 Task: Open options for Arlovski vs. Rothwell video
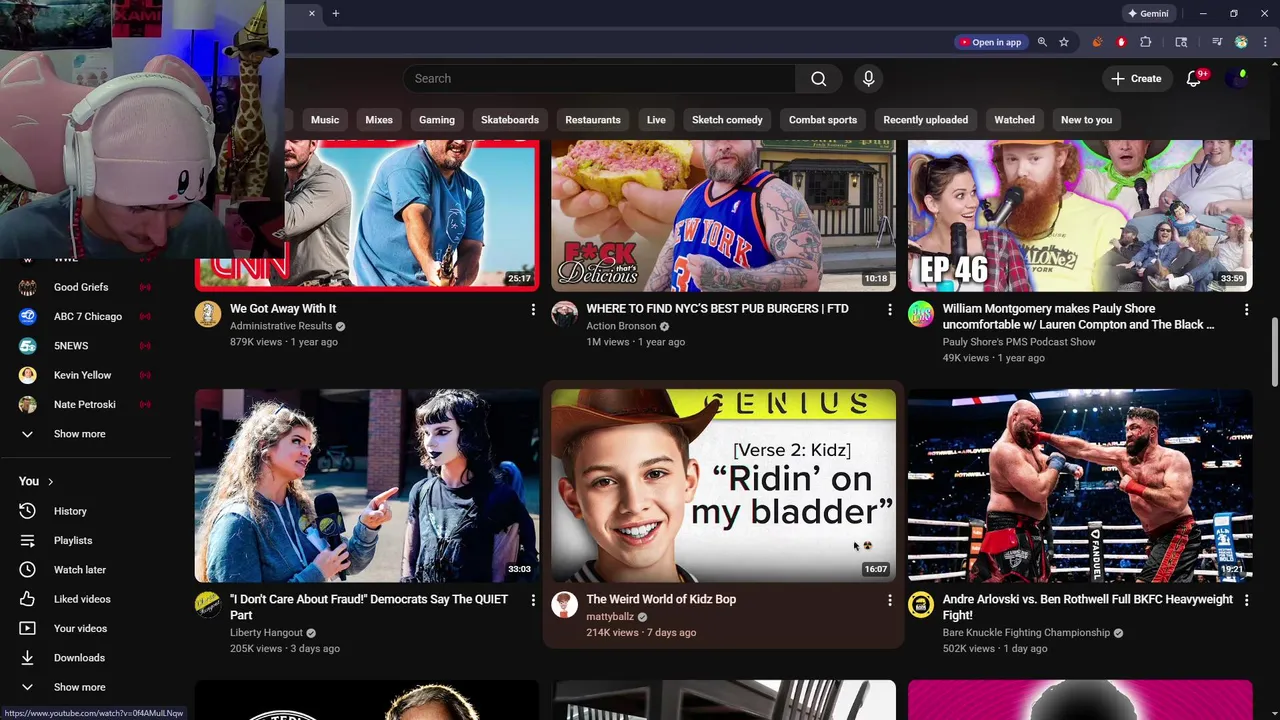pos(1246,600)
